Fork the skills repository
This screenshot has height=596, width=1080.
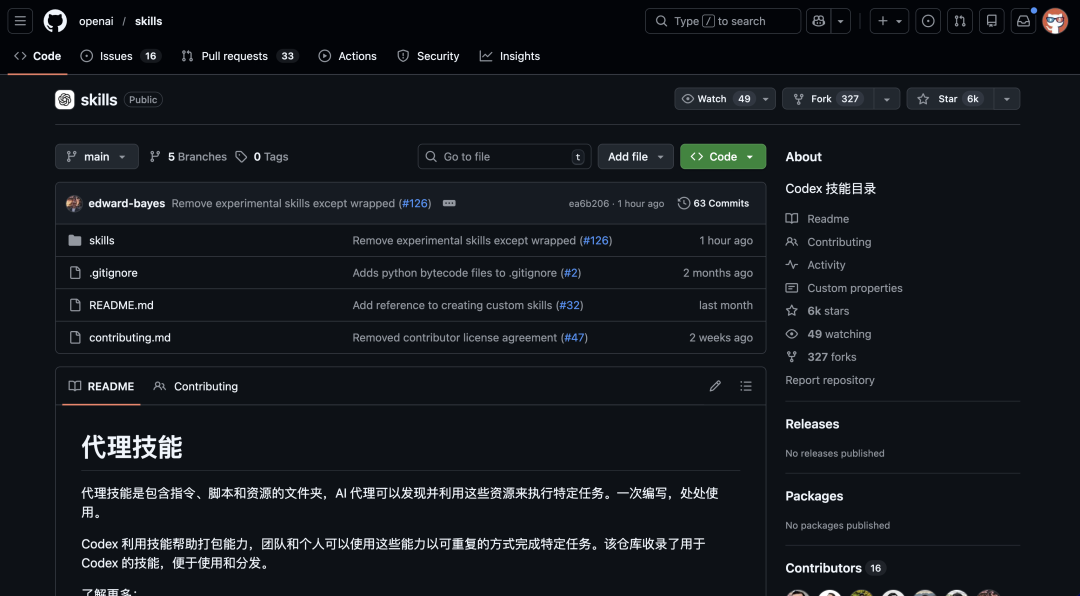(827, 99)
